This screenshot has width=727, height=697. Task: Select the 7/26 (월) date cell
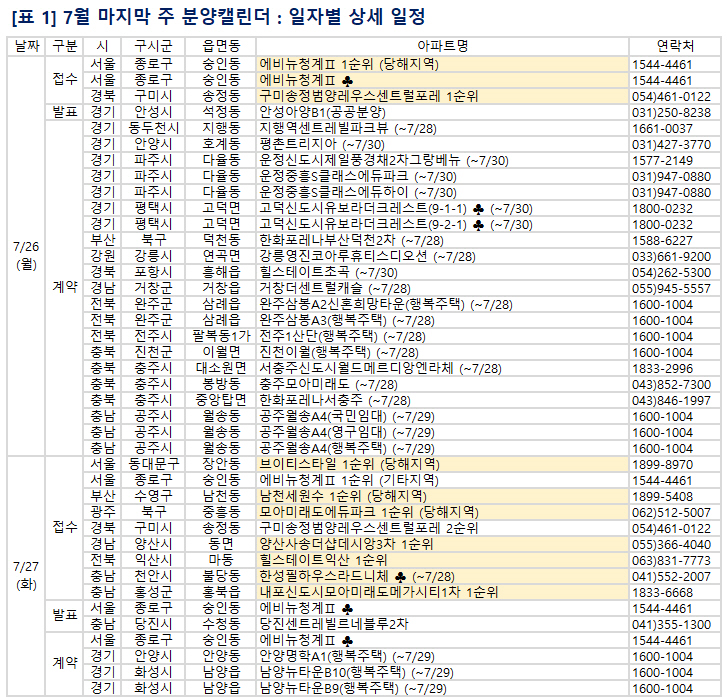coord(26,256)
